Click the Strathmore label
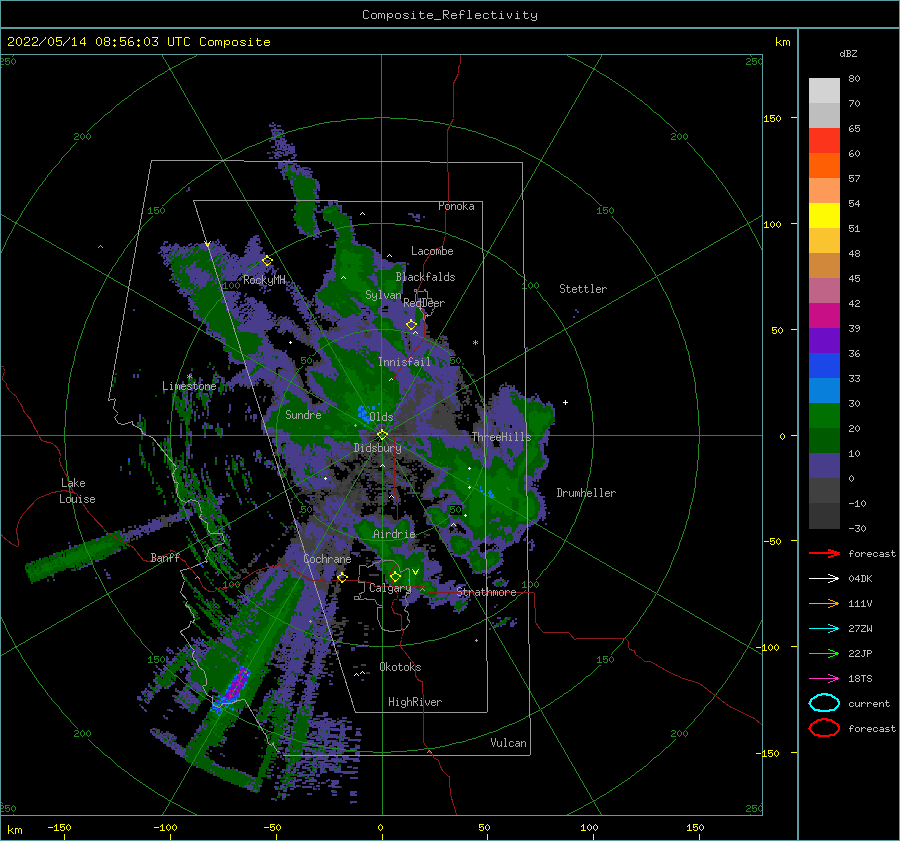The image size is (900, 841). tap(487, 592)
